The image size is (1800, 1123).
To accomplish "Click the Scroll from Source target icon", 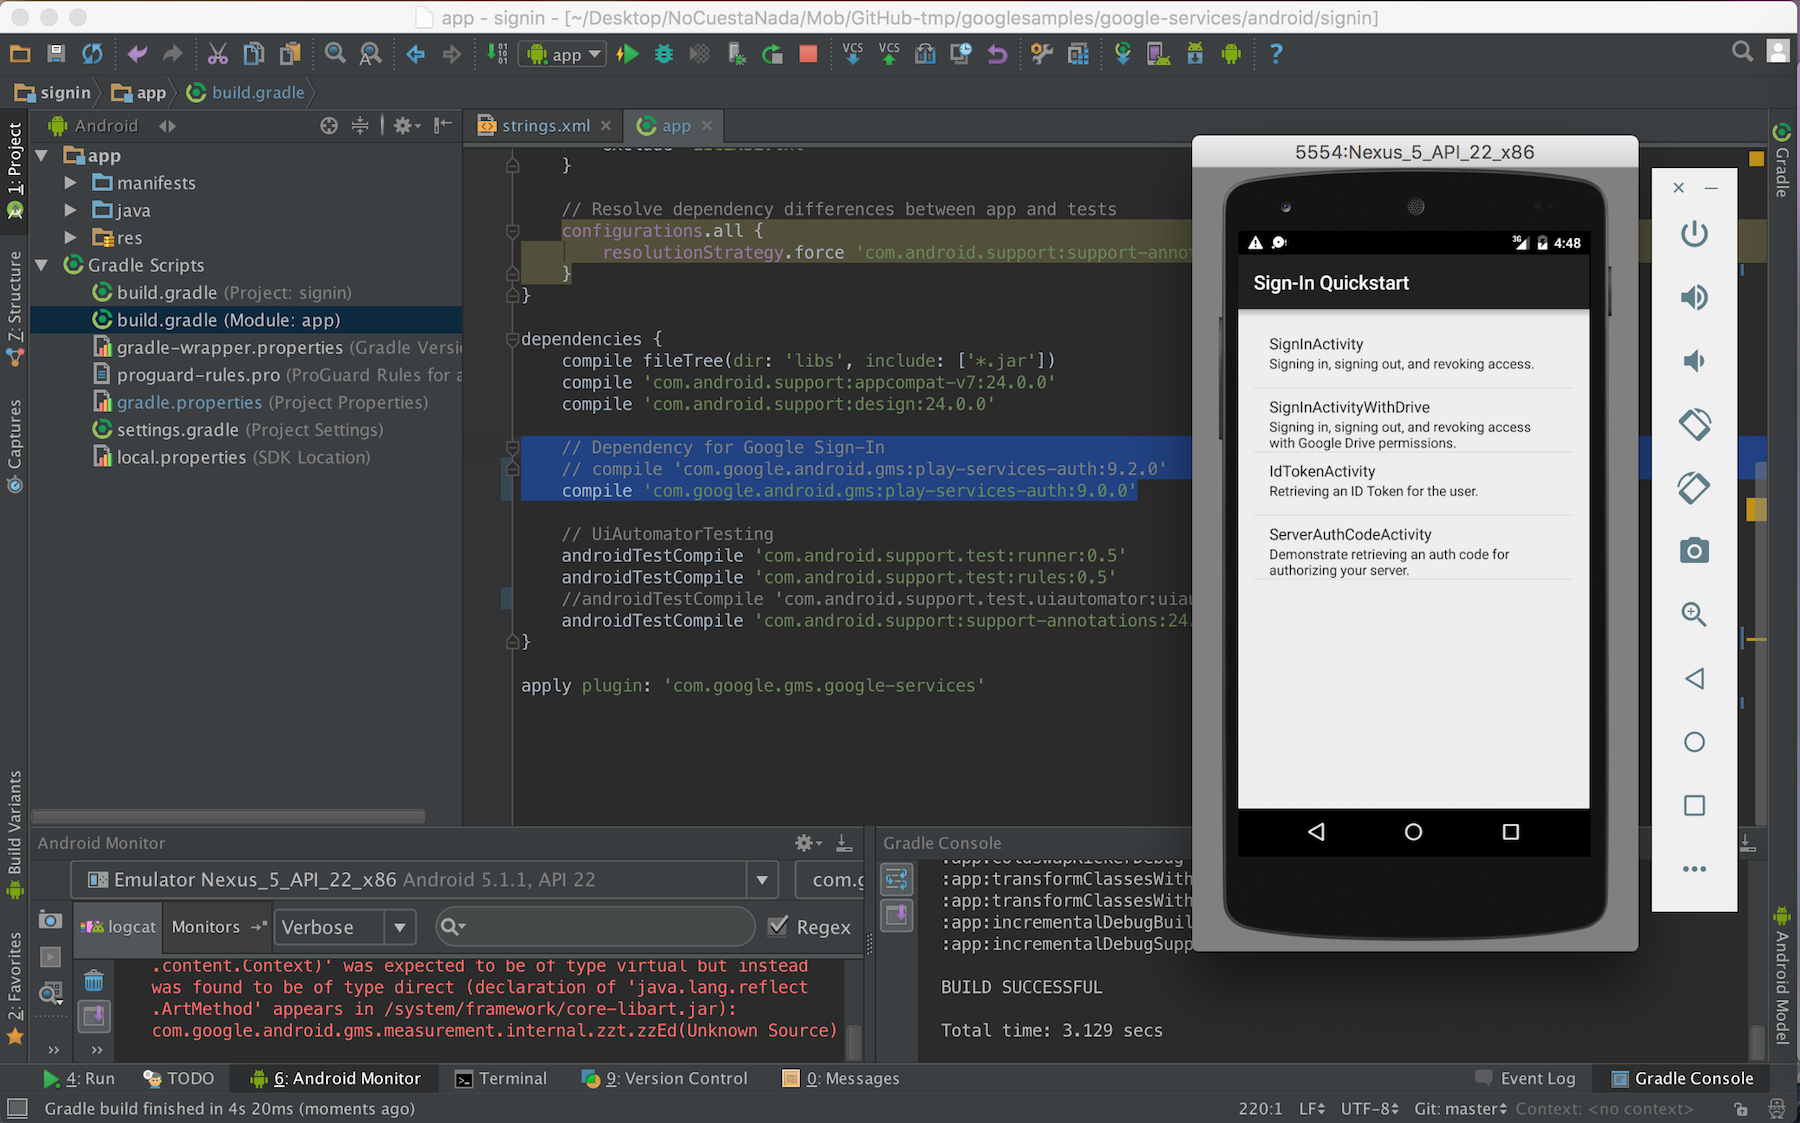I will (329, 126).
